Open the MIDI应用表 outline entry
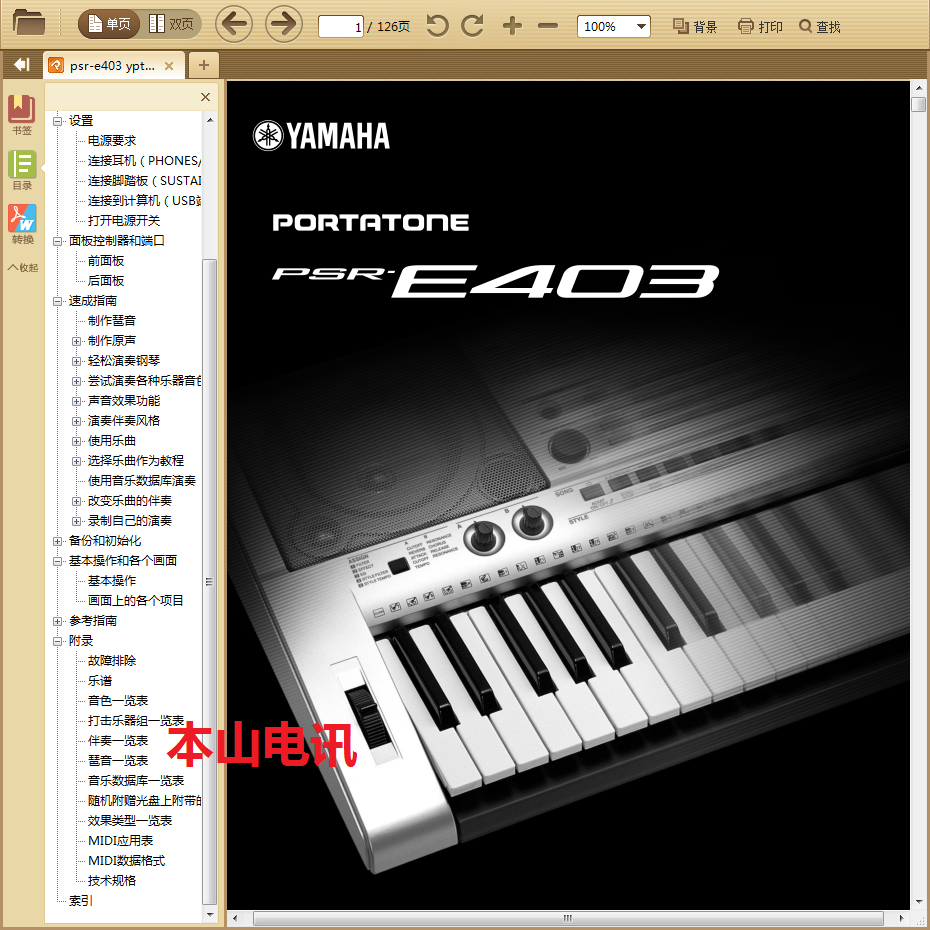The image size is (930, 930). click(x=120, y=840)
